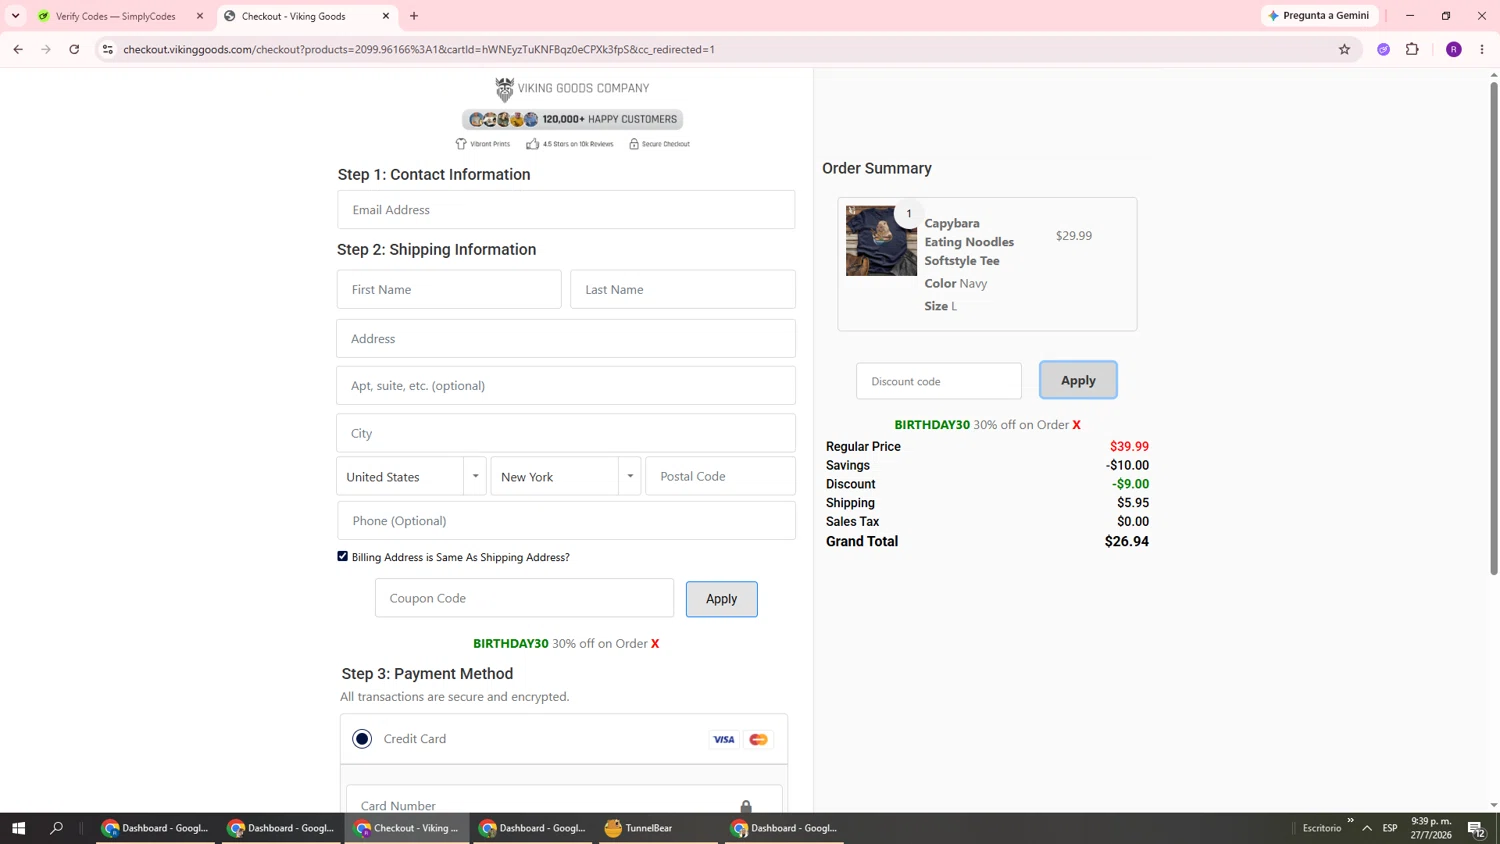Focus the City field
This screenshot has width=1500, height=844.
[x=566, y=433]
